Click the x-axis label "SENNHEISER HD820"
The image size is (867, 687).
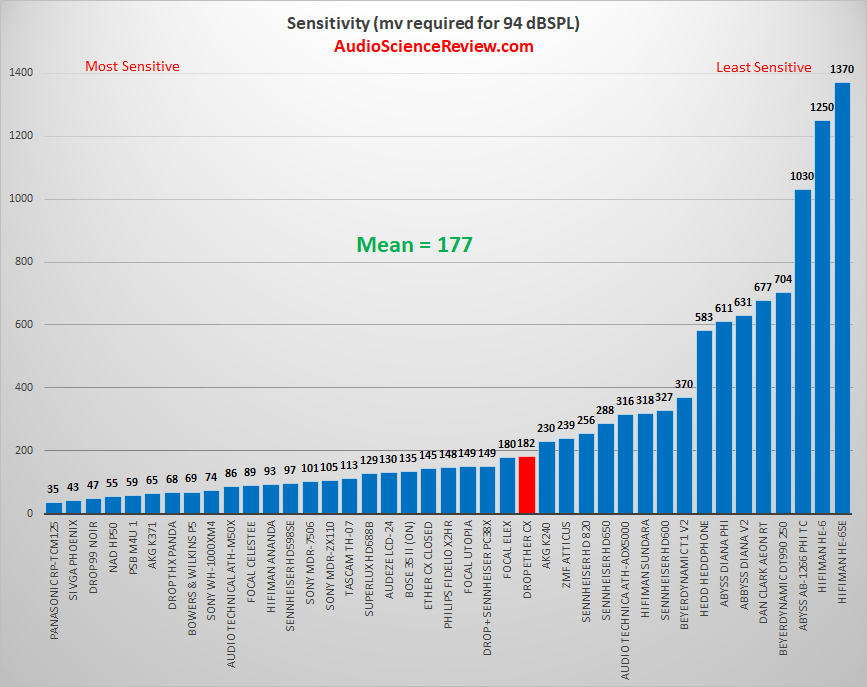[x=587, y=571]
